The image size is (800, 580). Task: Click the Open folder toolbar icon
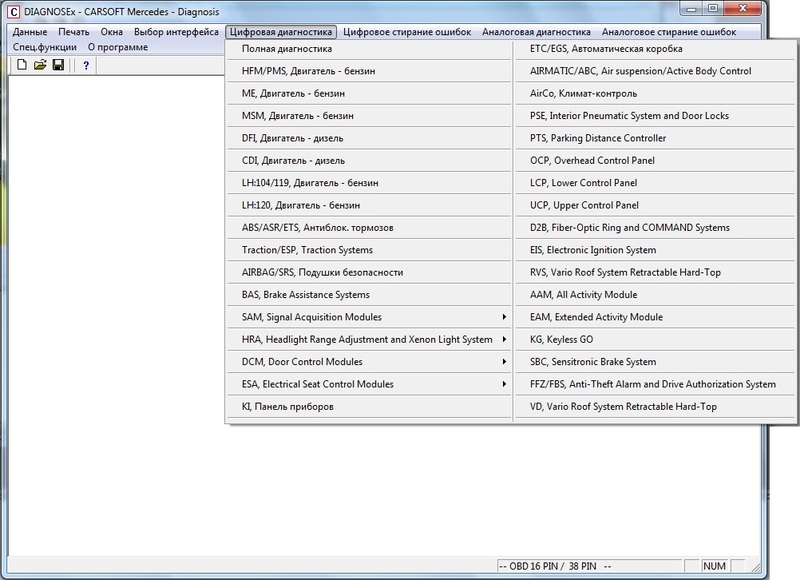[40, 65]
